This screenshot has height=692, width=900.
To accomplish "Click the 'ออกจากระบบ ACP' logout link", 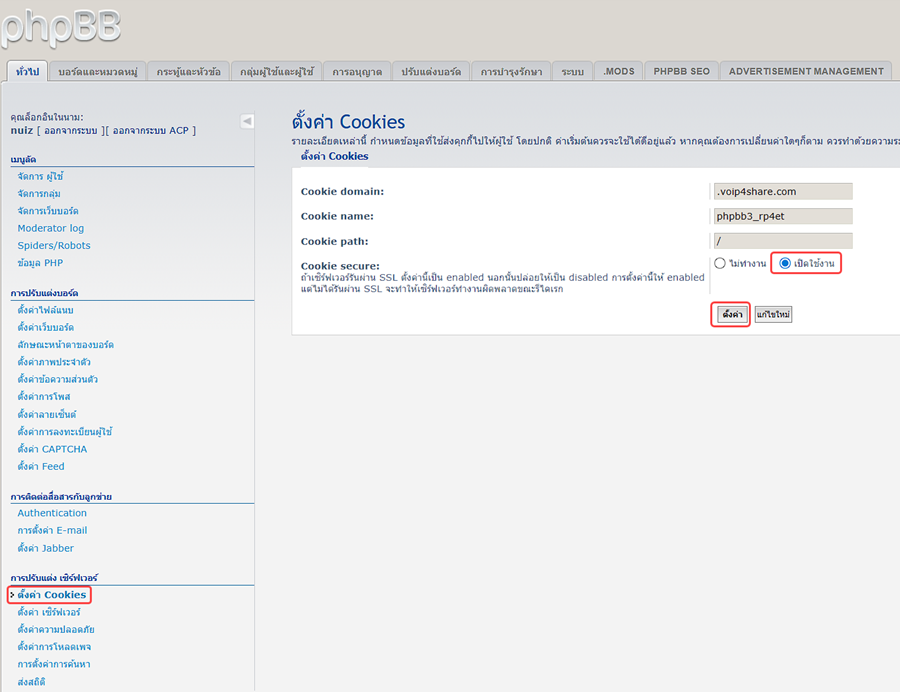I will point(153,130).
